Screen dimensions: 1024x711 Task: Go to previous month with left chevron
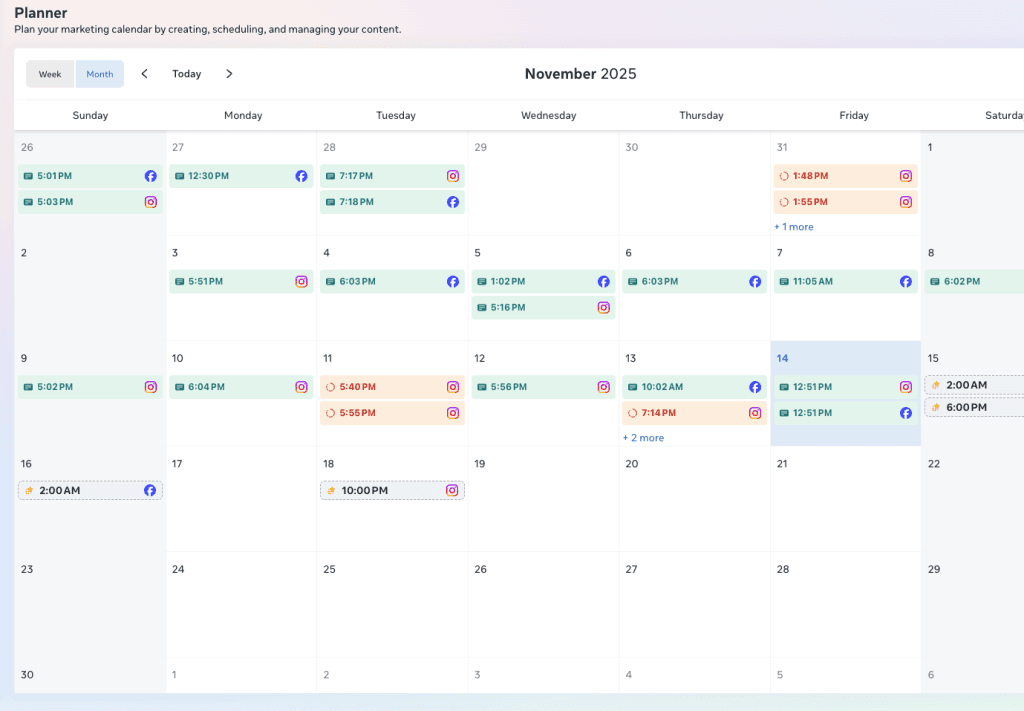tap(144, 74)
